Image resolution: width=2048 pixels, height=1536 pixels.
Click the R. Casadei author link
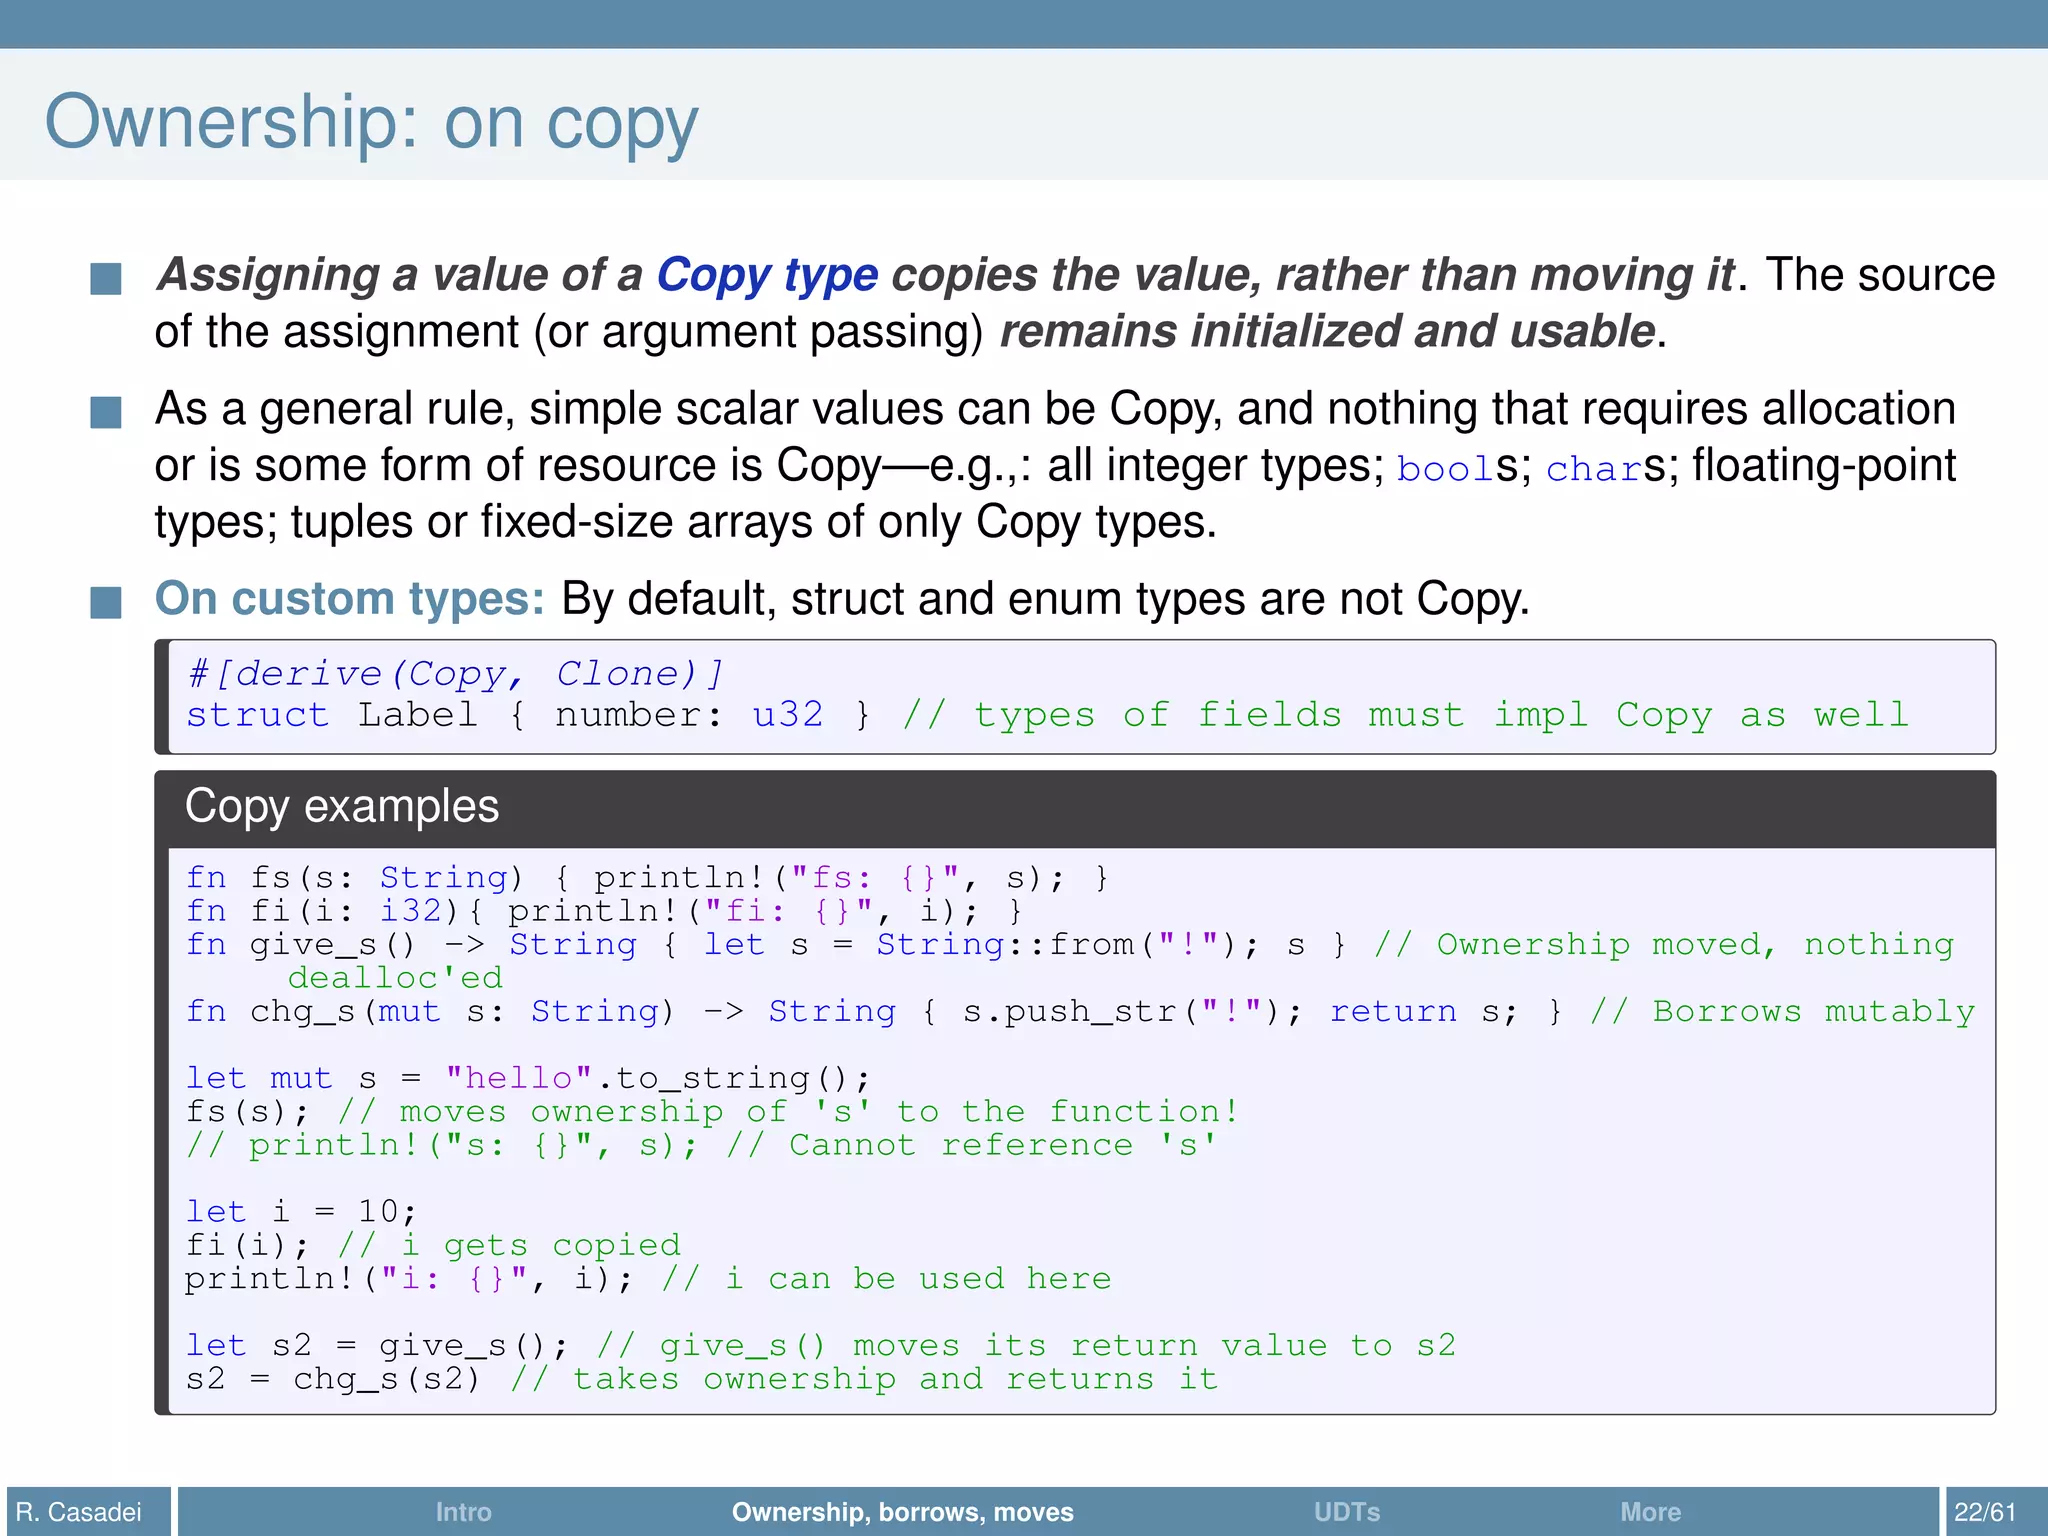[x=79, y=1511]
